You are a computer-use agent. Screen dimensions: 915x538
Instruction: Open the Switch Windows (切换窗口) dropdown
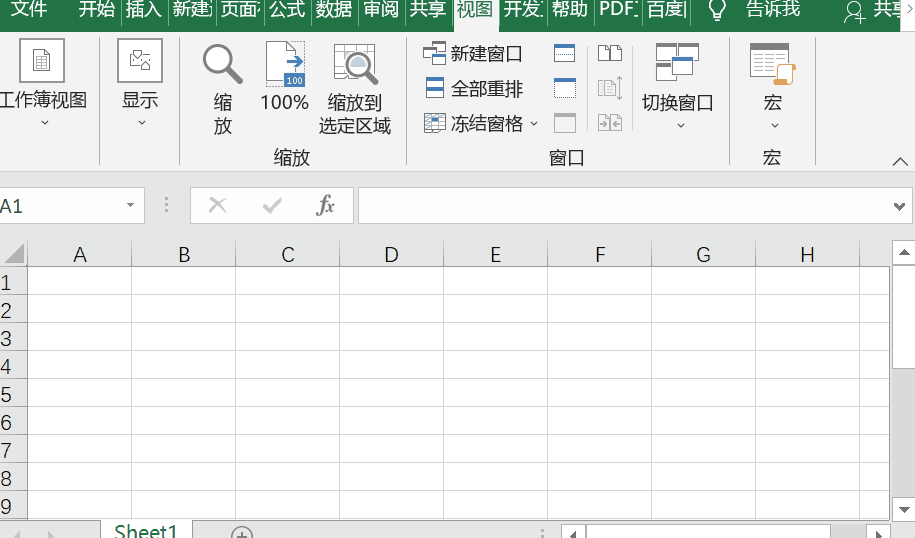(x=677, y=86)
